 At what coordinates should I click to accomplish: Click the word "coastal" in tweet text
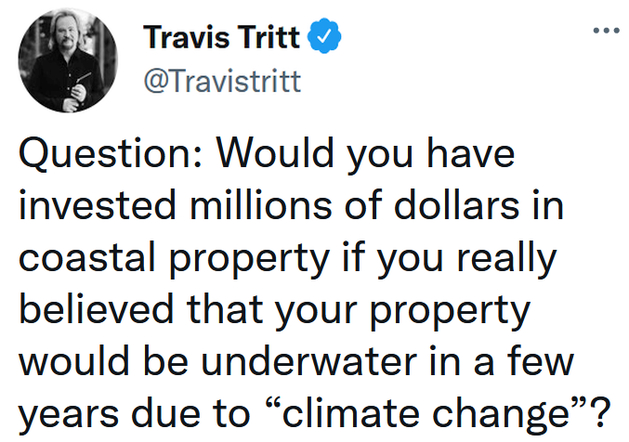click(x=87, y=259)
